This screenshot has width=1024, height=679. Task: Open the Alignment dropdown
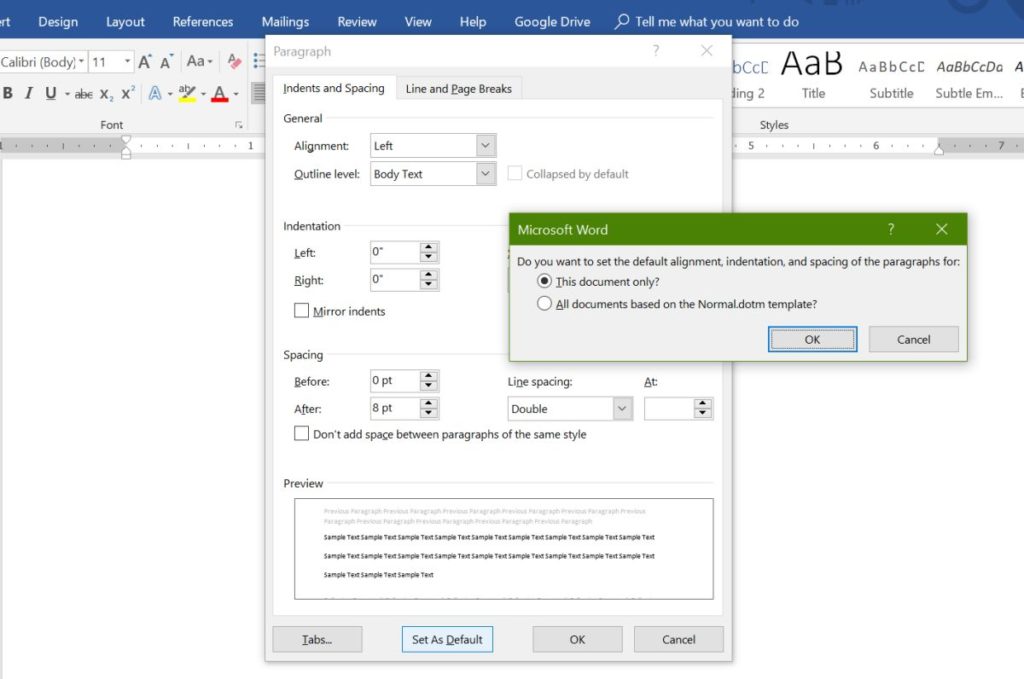(487, 145)
